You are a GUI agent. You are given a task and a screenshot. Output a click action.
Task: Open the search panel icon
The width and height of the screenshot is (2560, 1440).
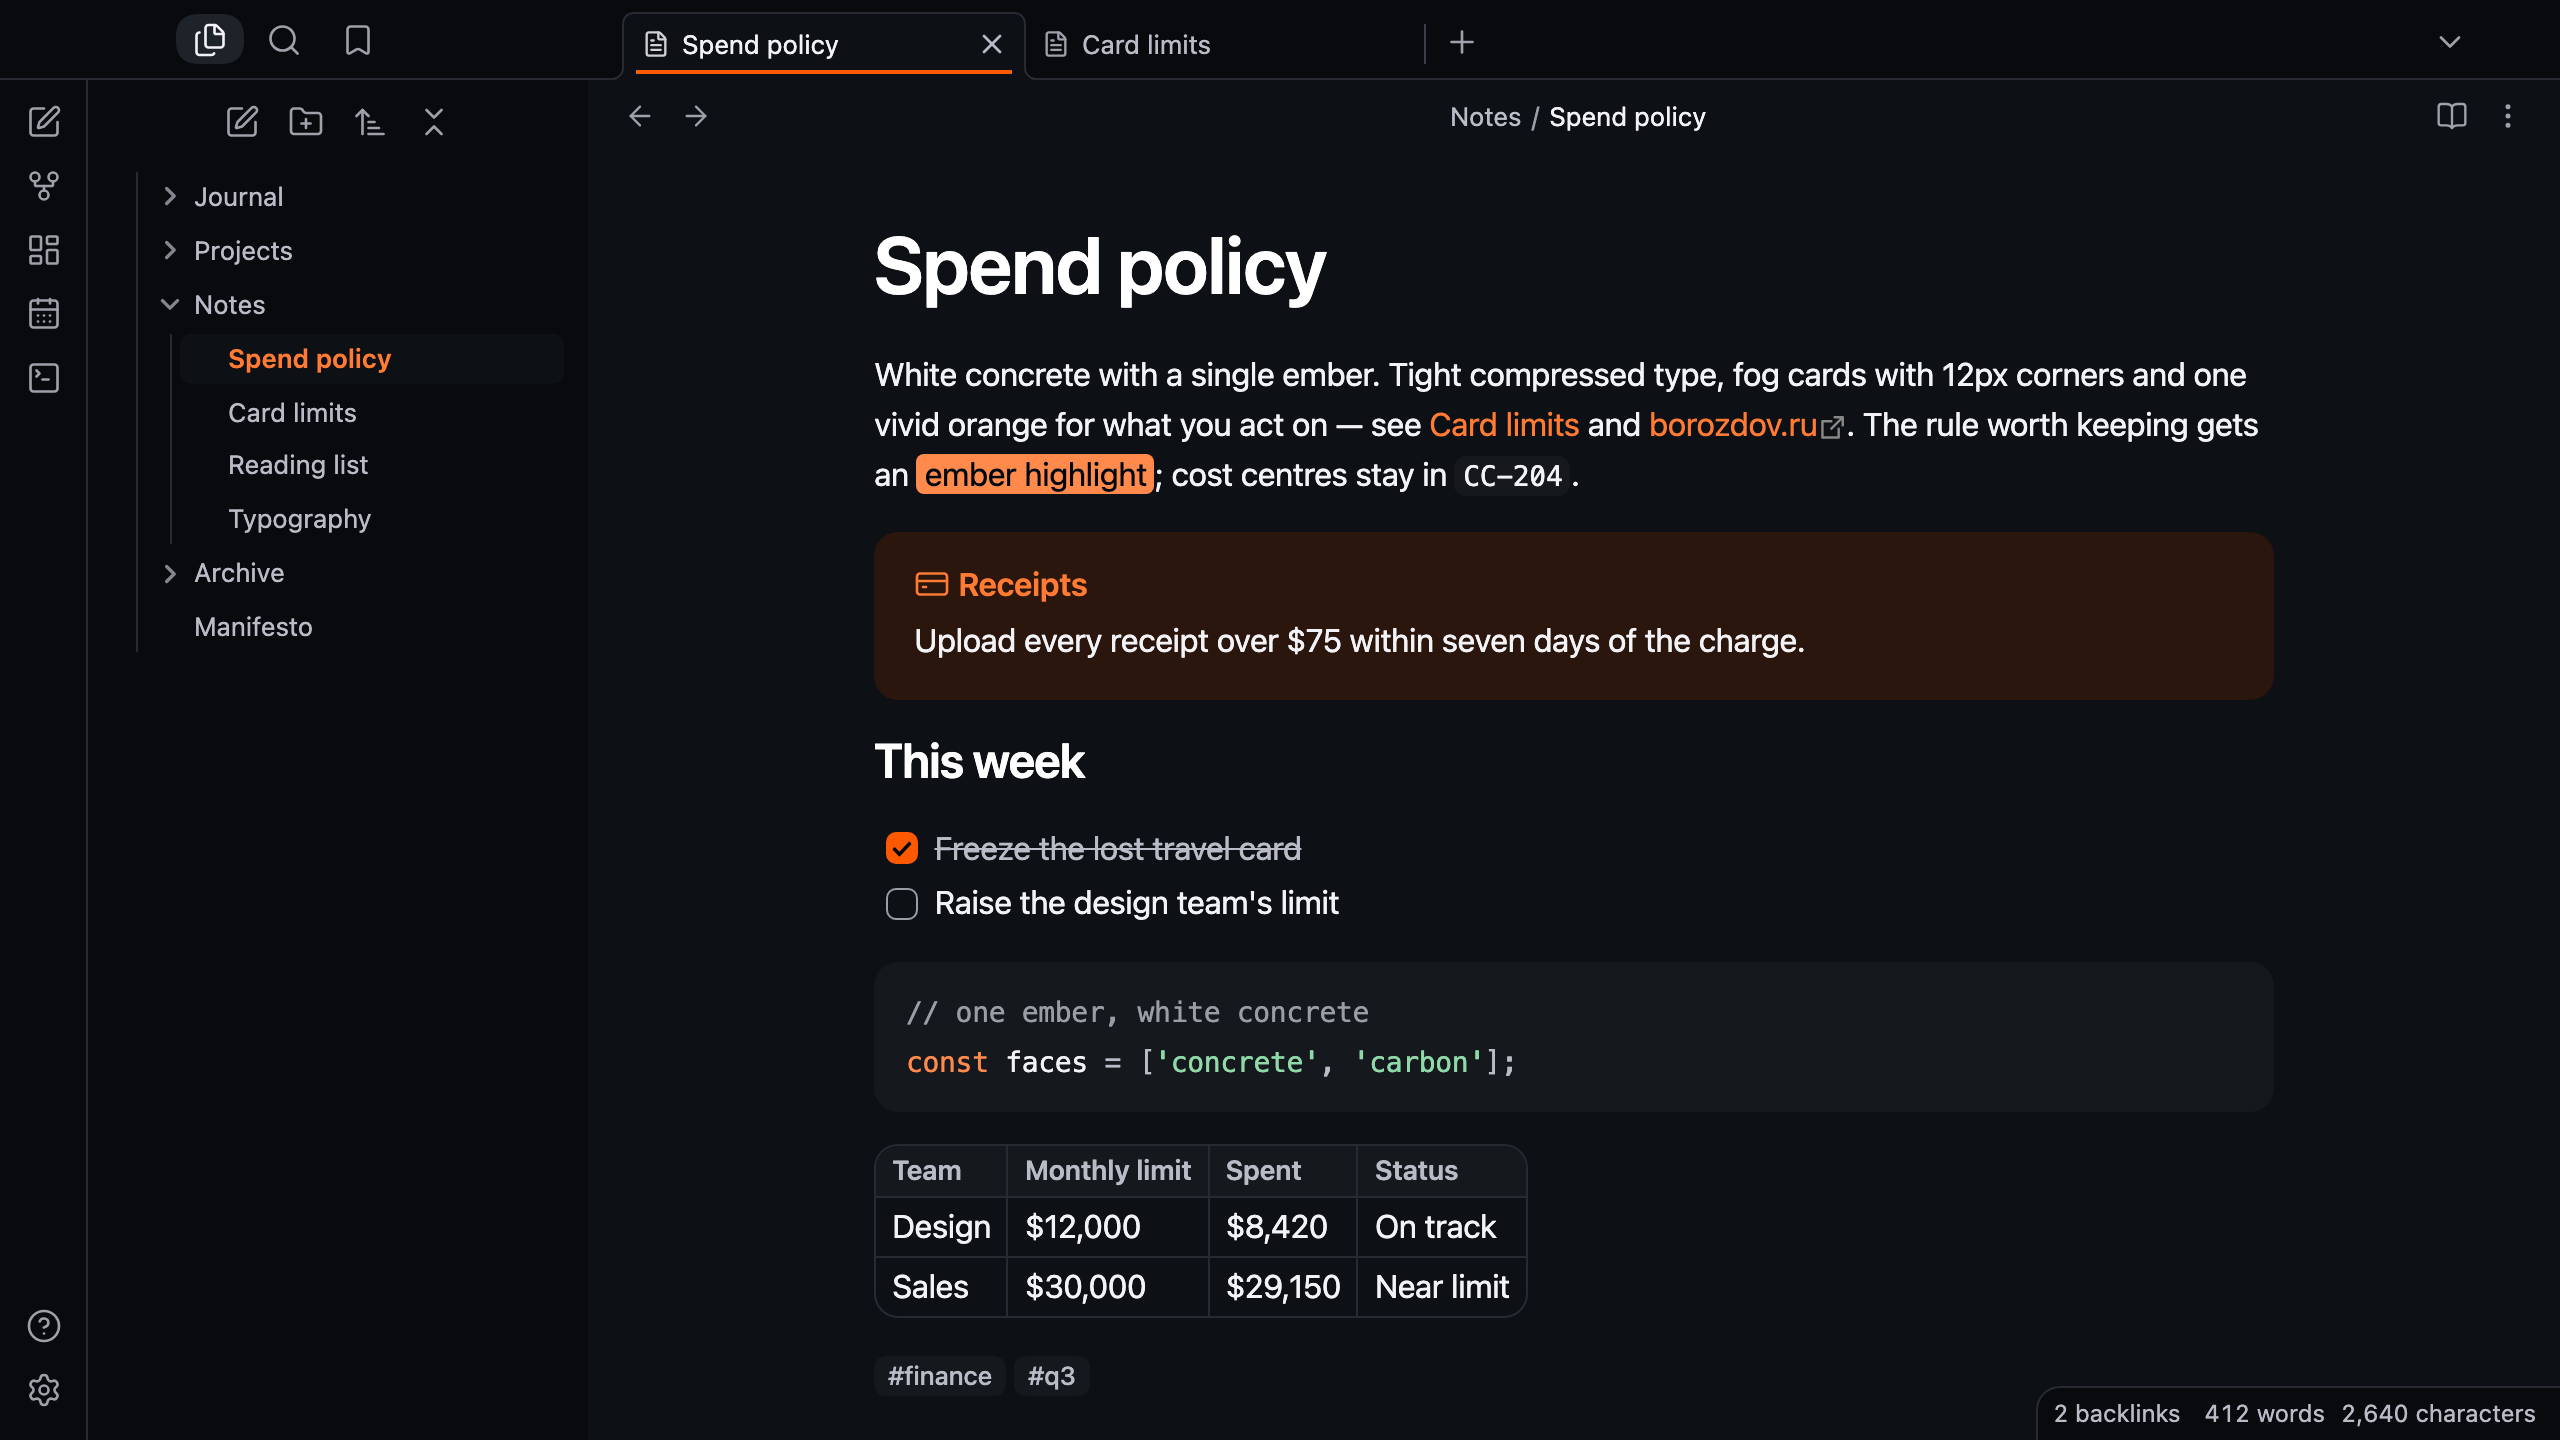284,40
